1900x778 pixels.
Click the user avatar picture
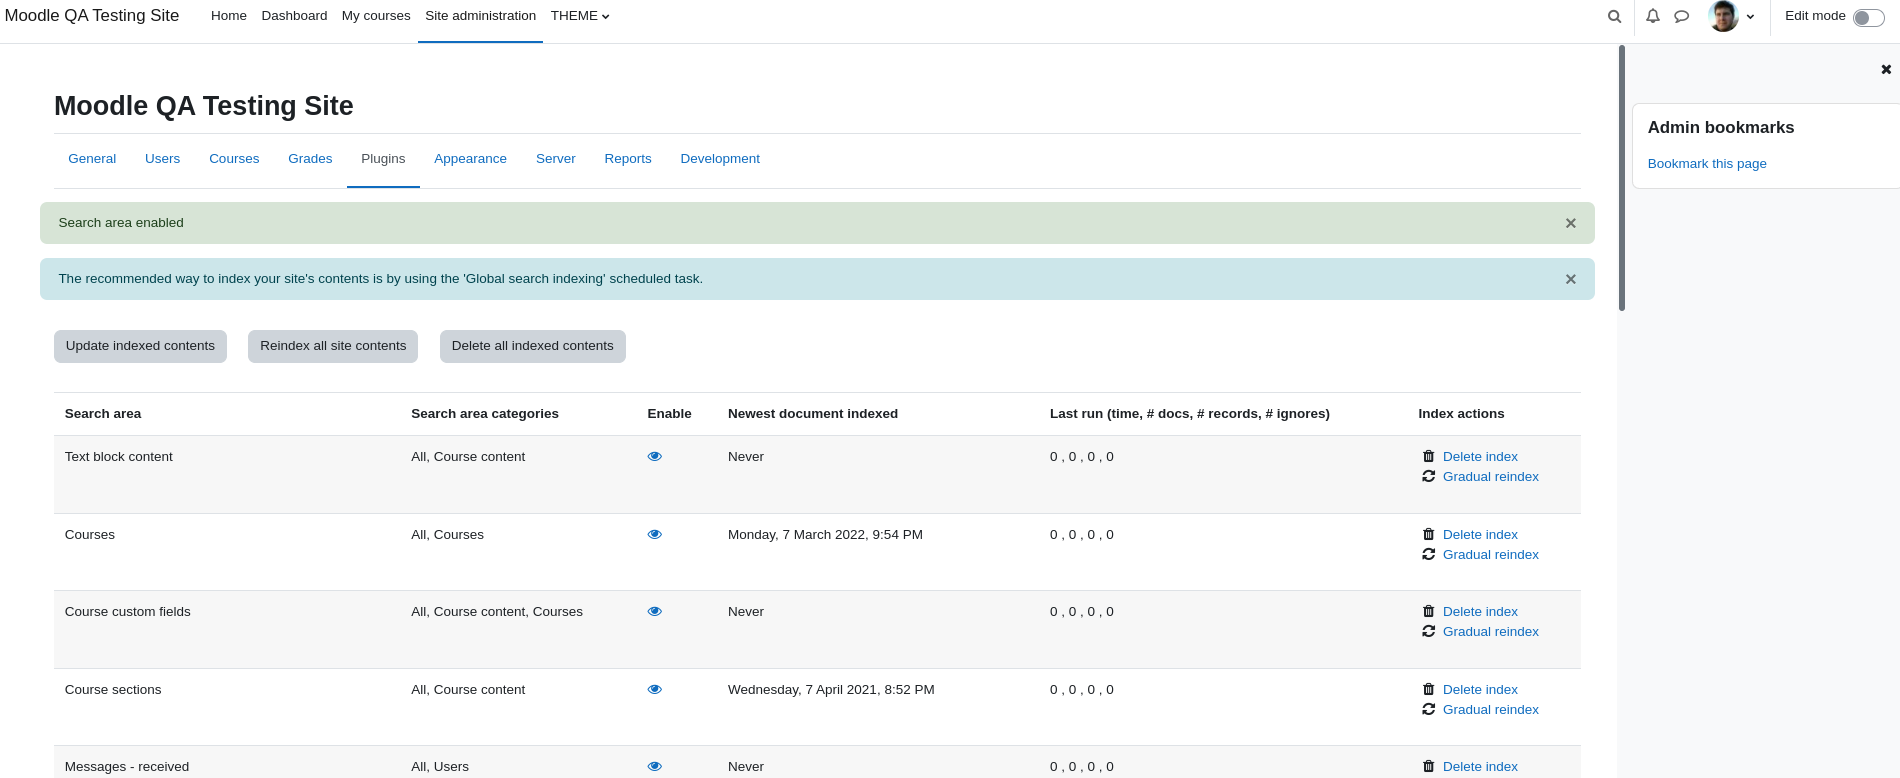click(x=1724, y=16)
